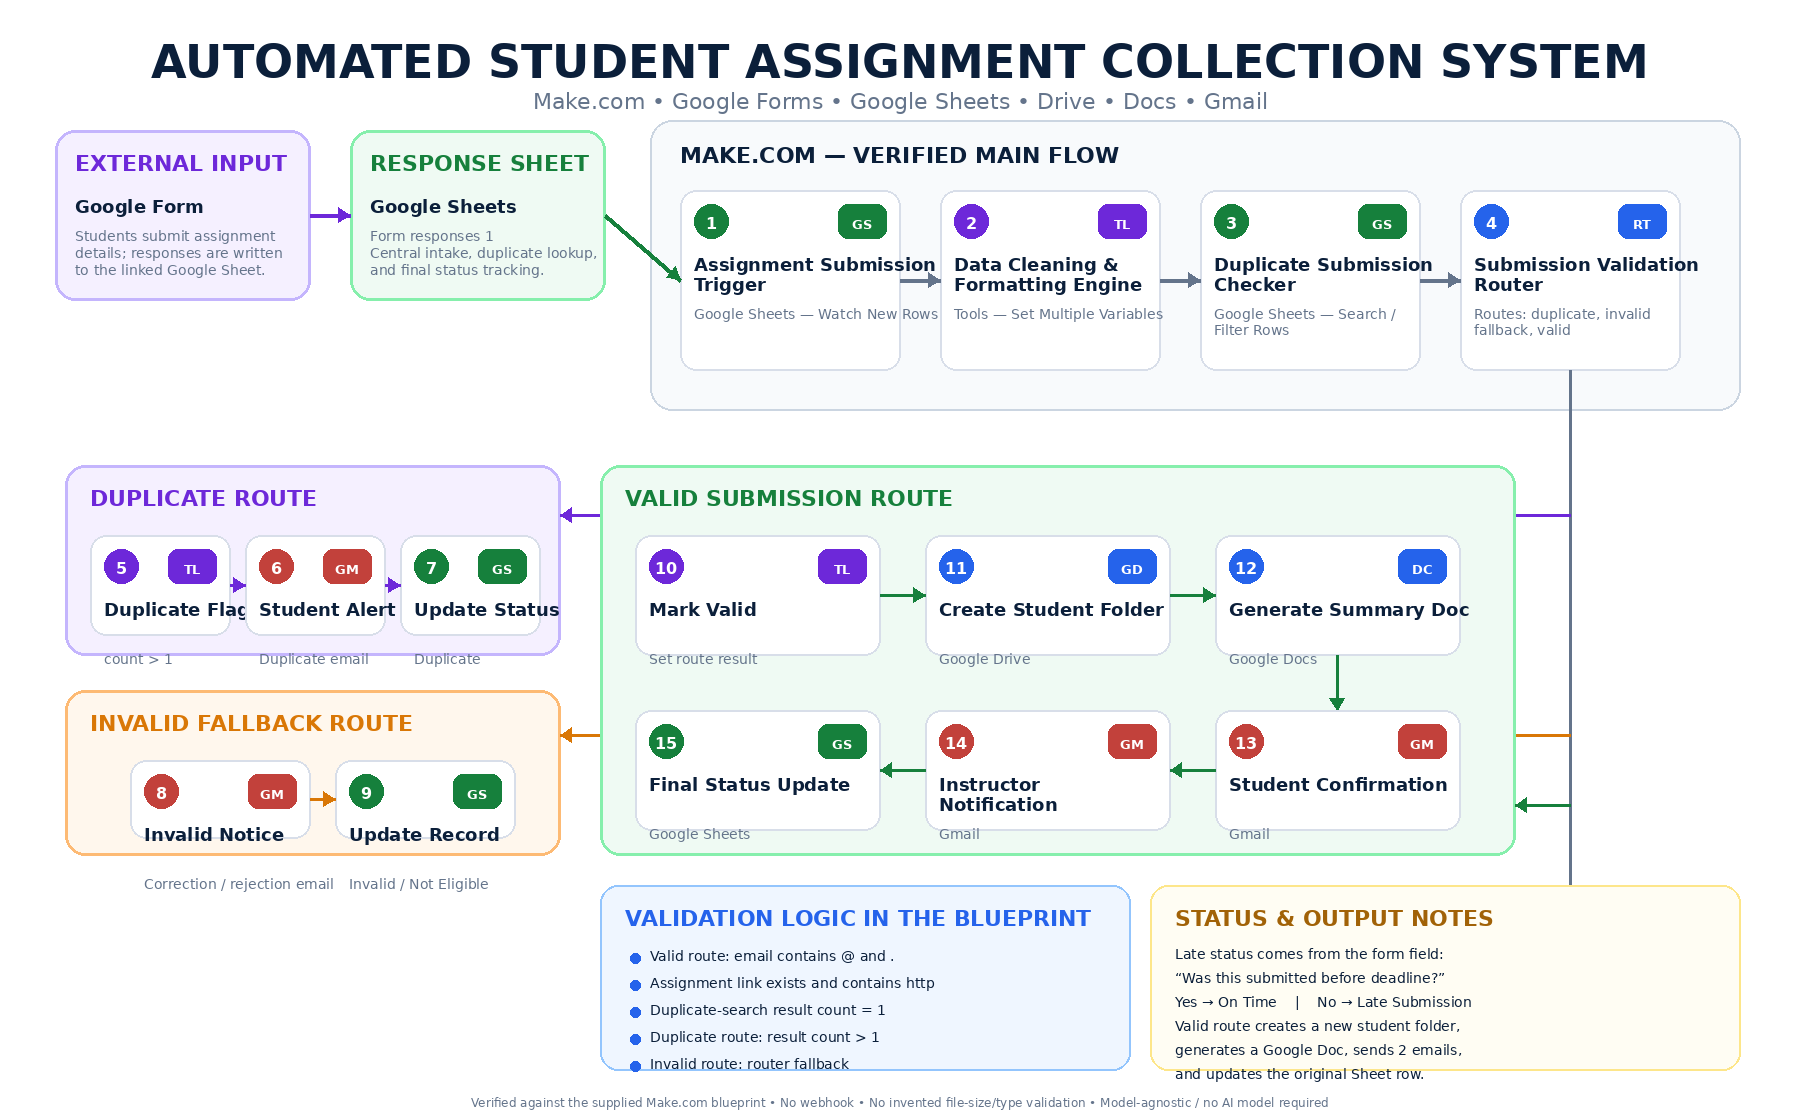Click the Generate Summary Doc title
Viewport: 1800px width, 1120px height.
pyautogui.click(x=1349, y=609)
